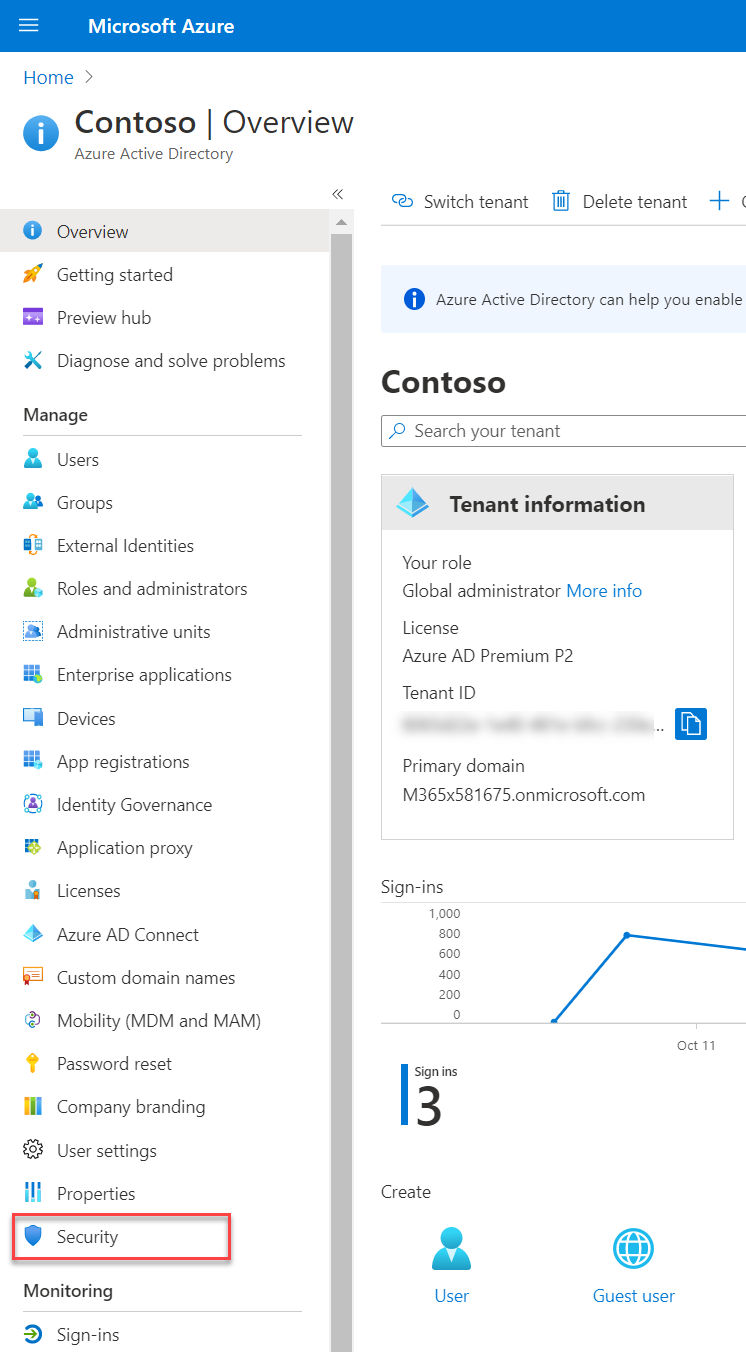
Task: Click the Diagnose and solve problems wrench icon
Action: click(33, 360)
